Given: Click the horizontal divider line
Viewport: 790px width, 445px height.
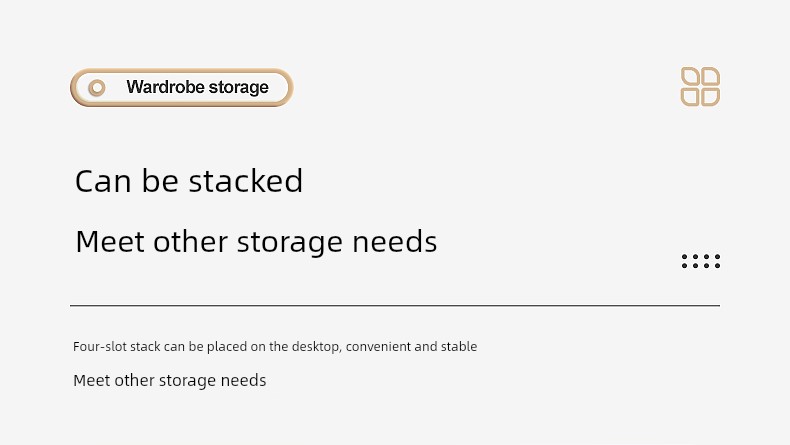Looking at the screenshot, I should coord(395,305).
